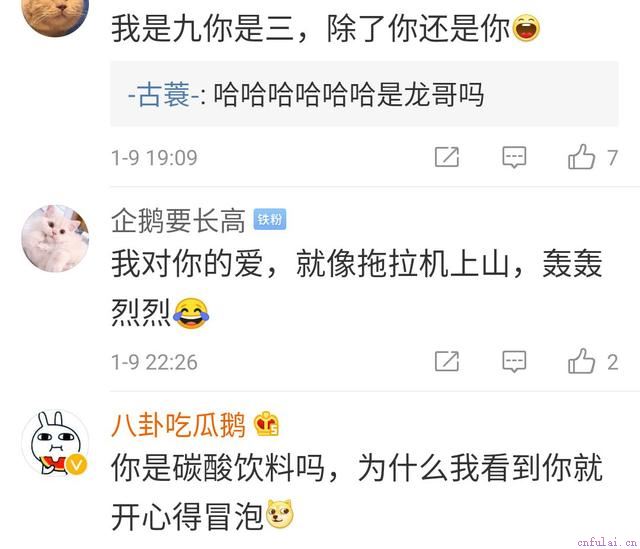Tap the 1-9 22:26 timestamp
This screenshot has width=640, height=549.
tap(155, 362)
